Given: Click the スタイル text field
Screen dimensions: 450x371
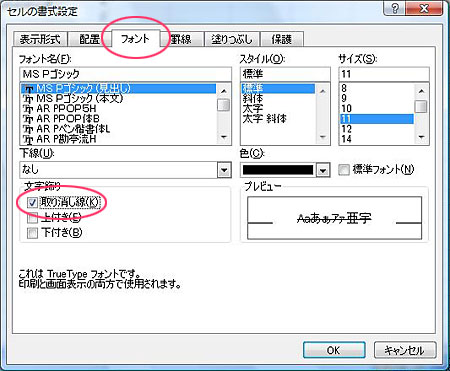Looking at the screenshot, I should (x=285, y=74).
